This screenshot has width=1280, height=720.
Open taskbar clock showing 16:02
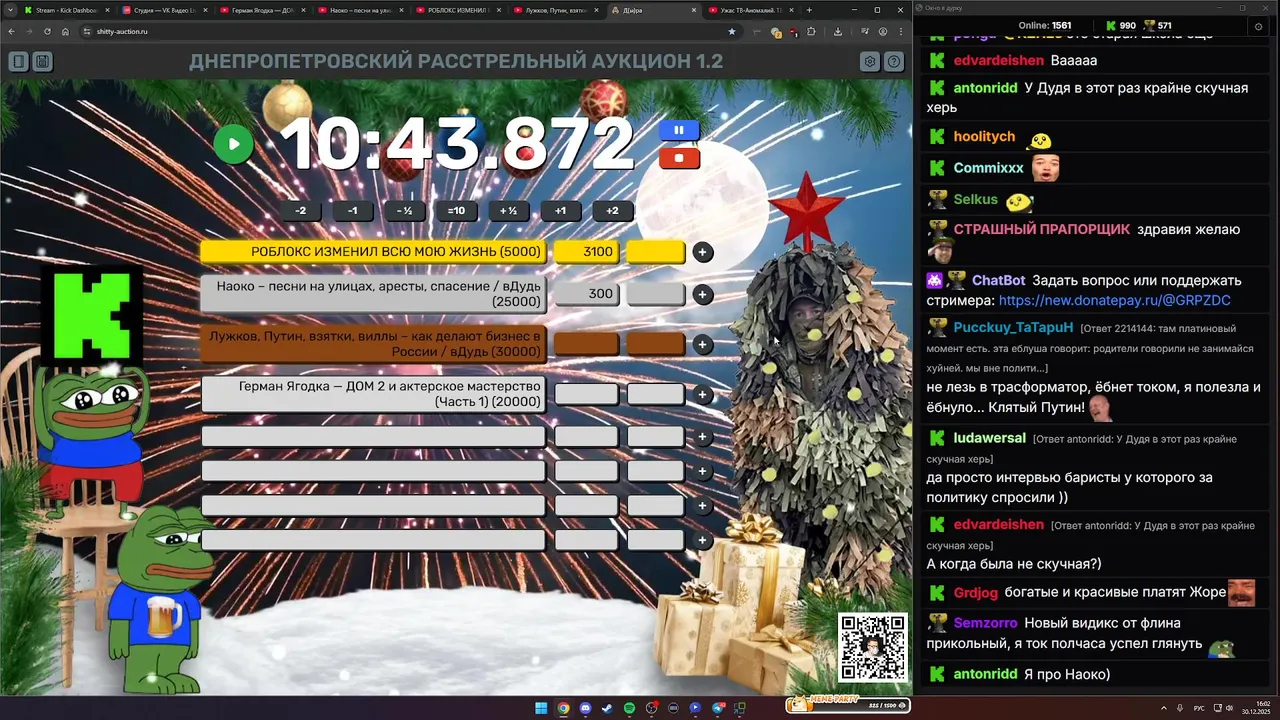(x=1256, y=708)
